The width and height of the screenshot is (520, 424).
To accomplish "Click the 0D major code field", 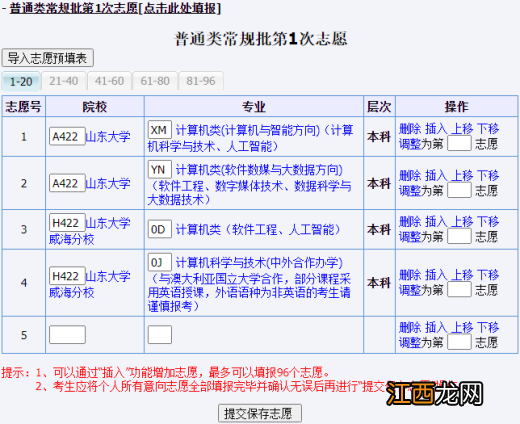I will pos(160,229).
